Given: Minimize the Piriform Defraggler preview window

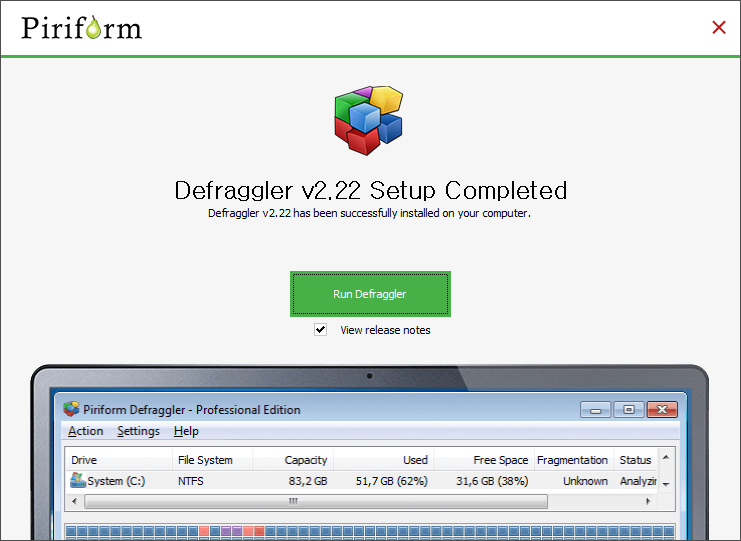Looking at the screenshot, I should pyautogui.click(x=595, y=410).
